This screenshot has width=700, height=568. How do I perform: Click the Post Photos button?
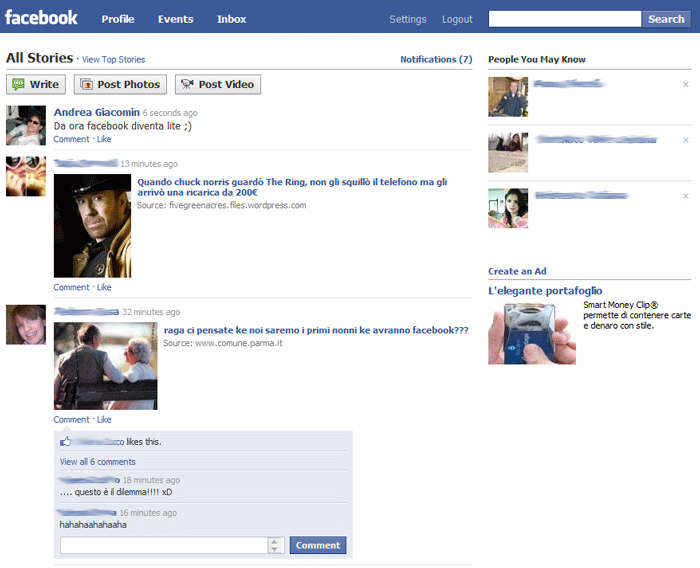click(x=120, y=84)
